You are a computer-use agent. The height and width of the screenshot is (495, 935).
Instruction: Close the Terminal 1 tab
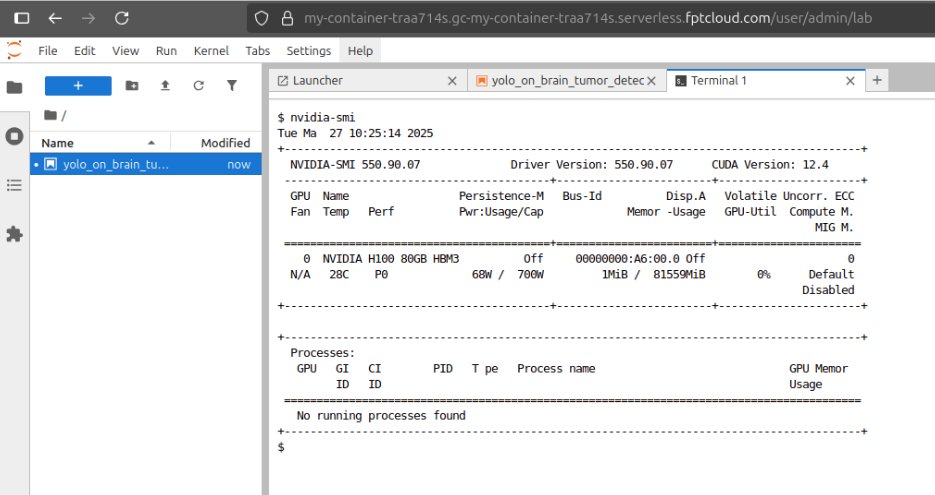tap(850, 81)
